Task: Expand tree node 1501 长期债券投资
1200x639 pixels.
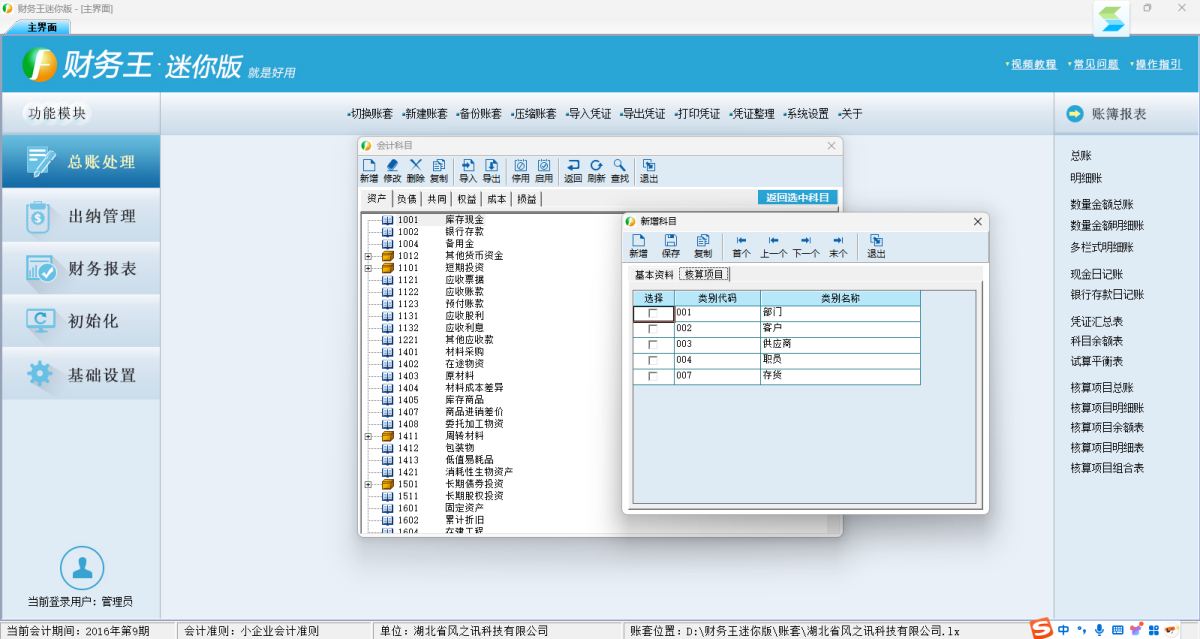Action: [x=368, y=484]
